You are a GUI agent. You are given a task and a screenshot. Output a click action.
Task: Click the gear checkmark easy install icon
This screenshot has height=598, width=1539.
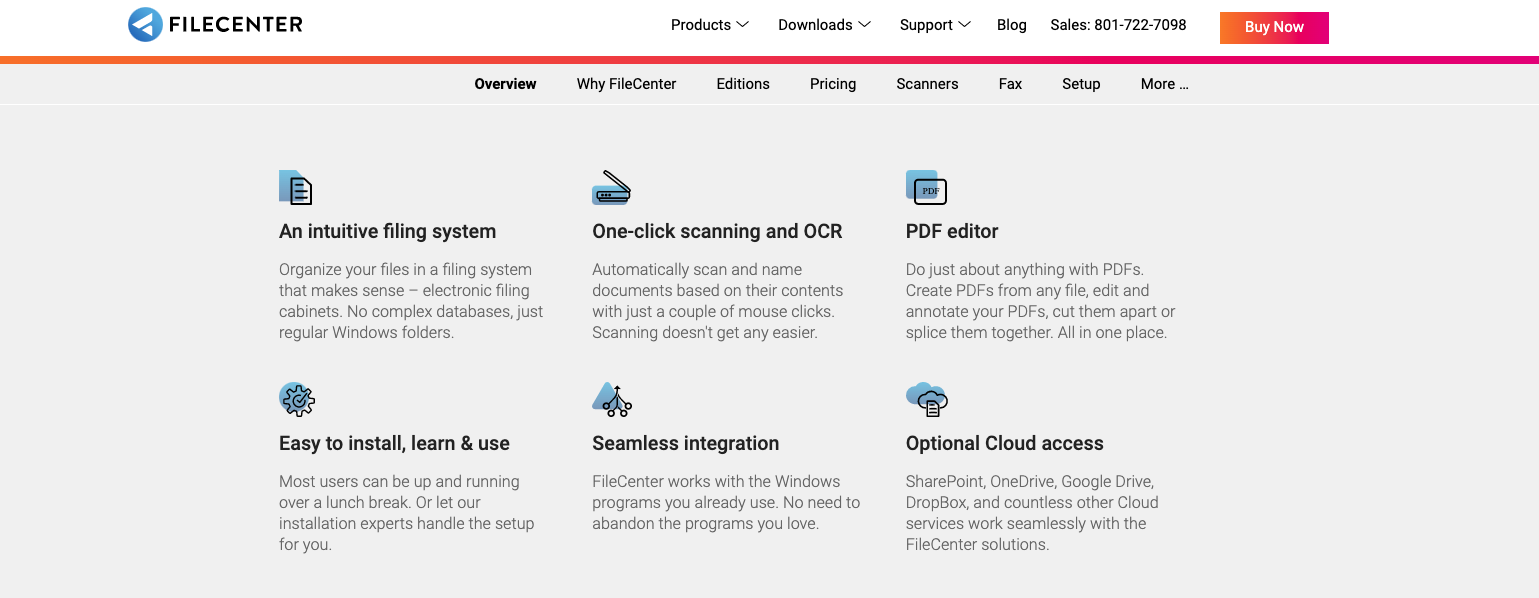click(297, 399)
